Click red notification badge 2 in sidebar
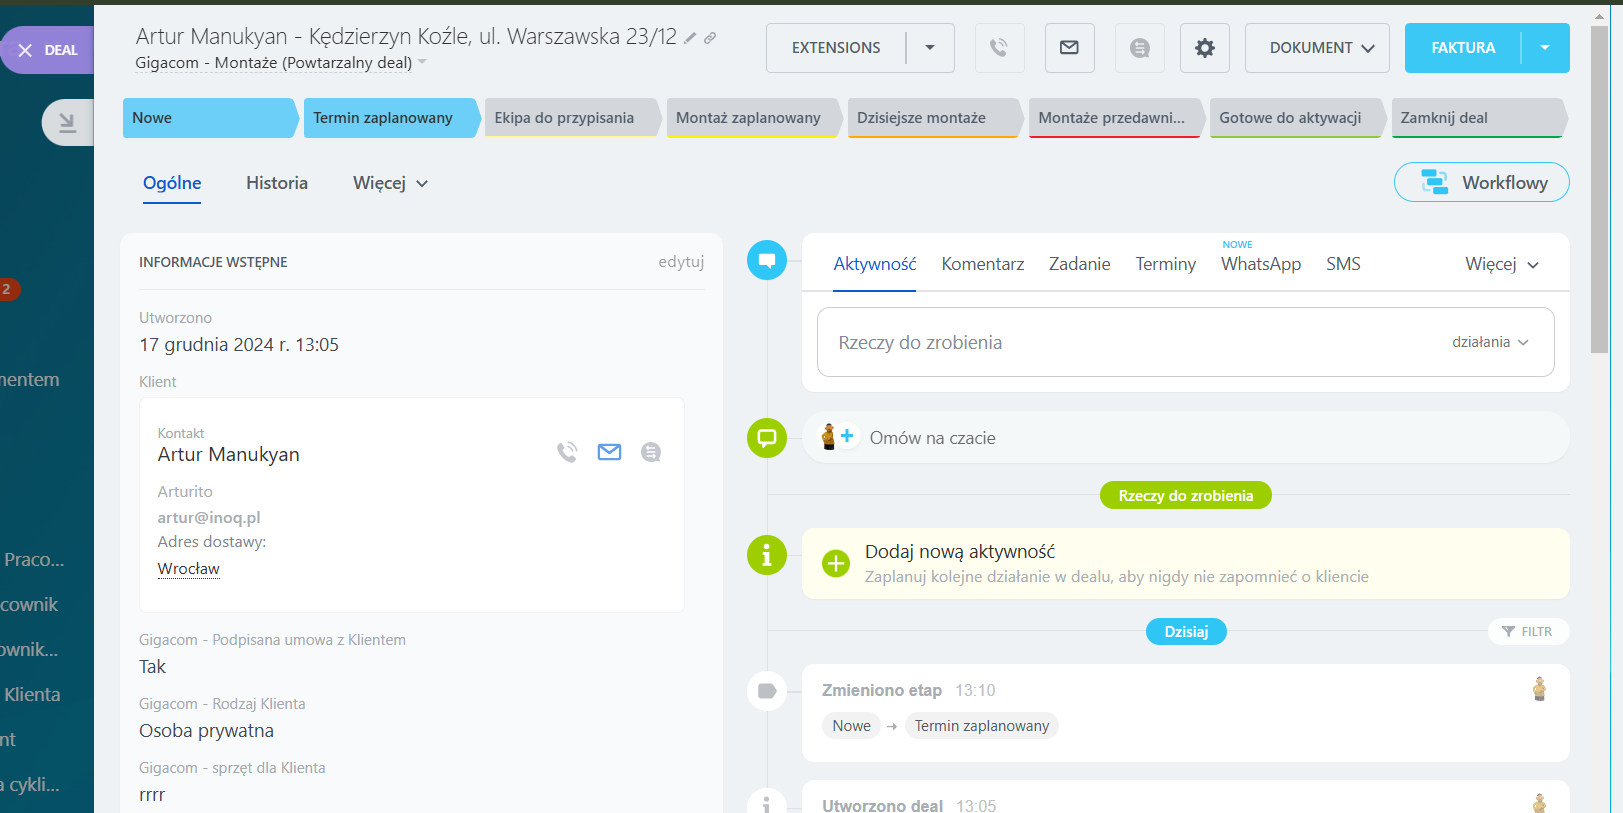The width and height of the screenshot is (1623, 813). click(x=7, y=289)
